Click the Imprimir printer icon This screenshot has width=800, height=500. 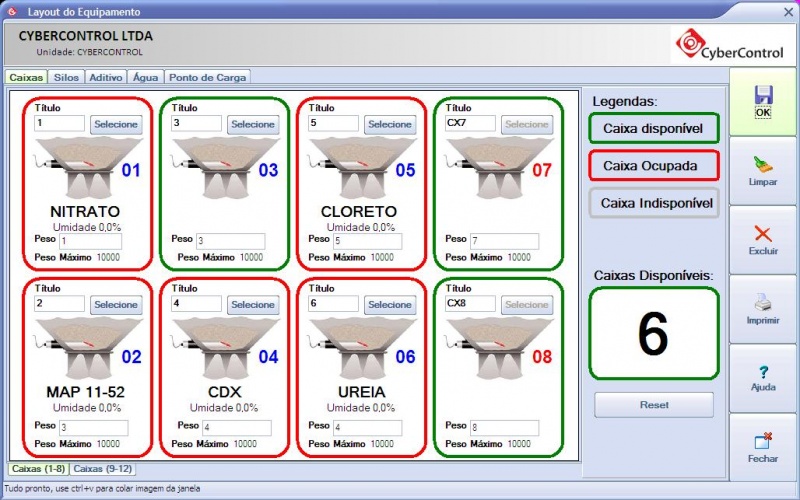point(763,303)
